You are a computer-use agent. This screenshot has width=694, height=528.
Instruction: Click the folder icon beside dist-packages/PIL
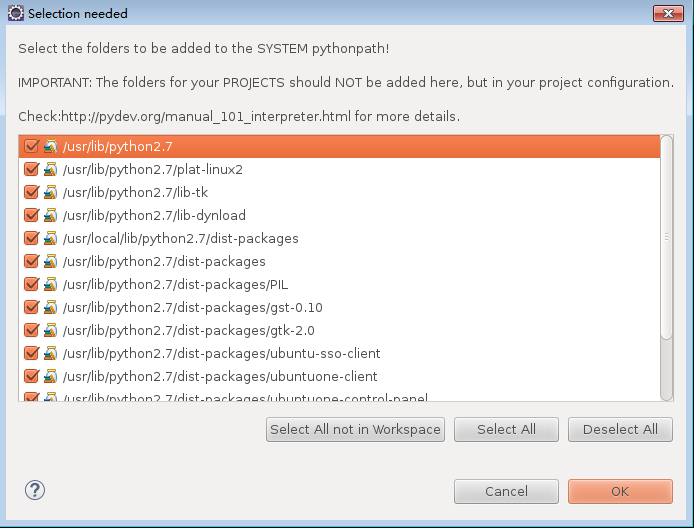(x=50, y=284)
